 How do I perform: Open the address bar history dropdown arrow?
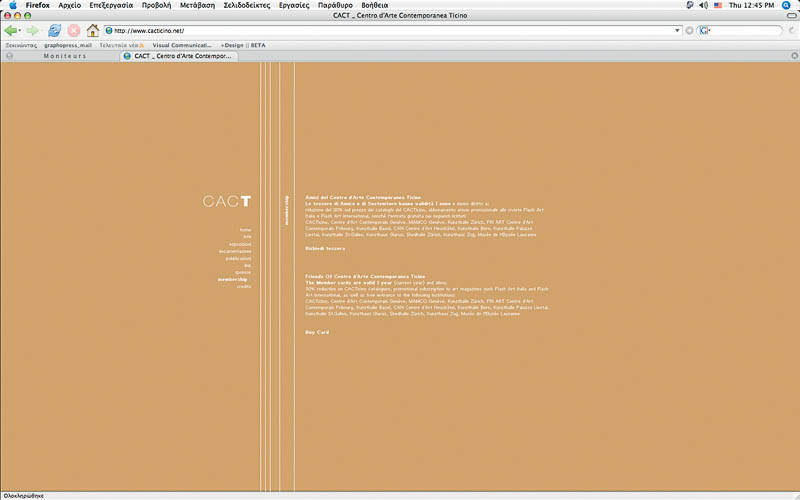(x=677, y=31)
